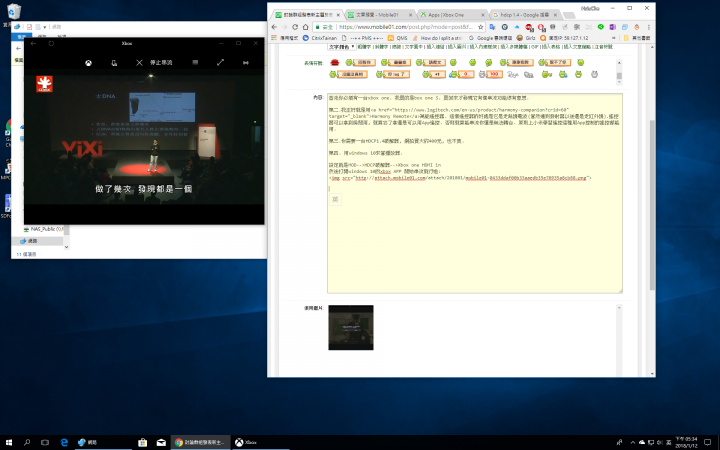Switch to the Xbox app taskbar button

259,442
